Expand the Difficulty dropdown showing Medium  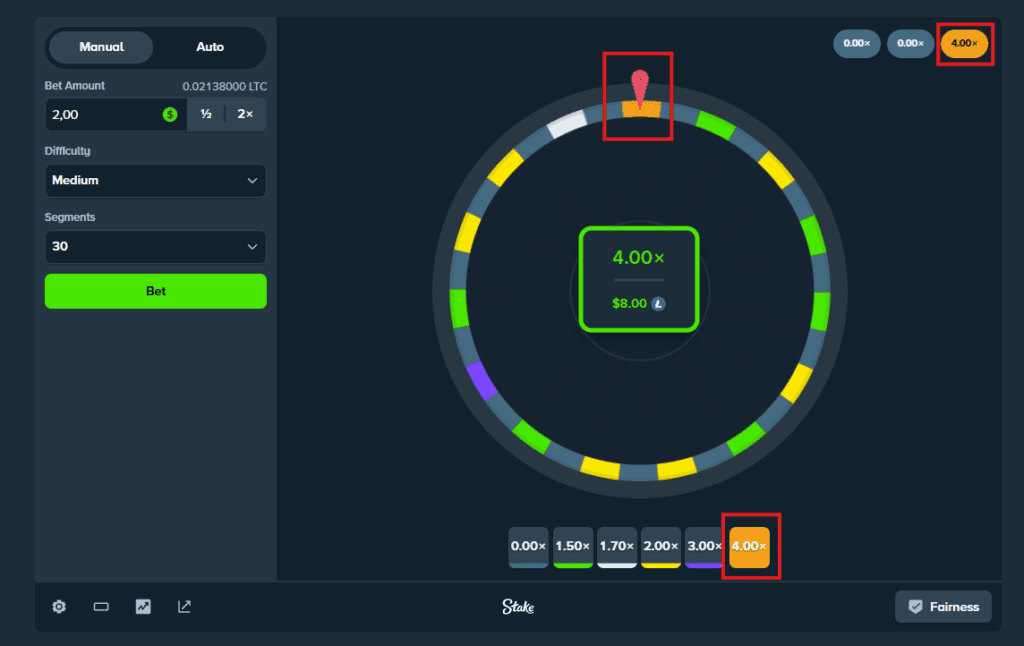coord(155,181)
